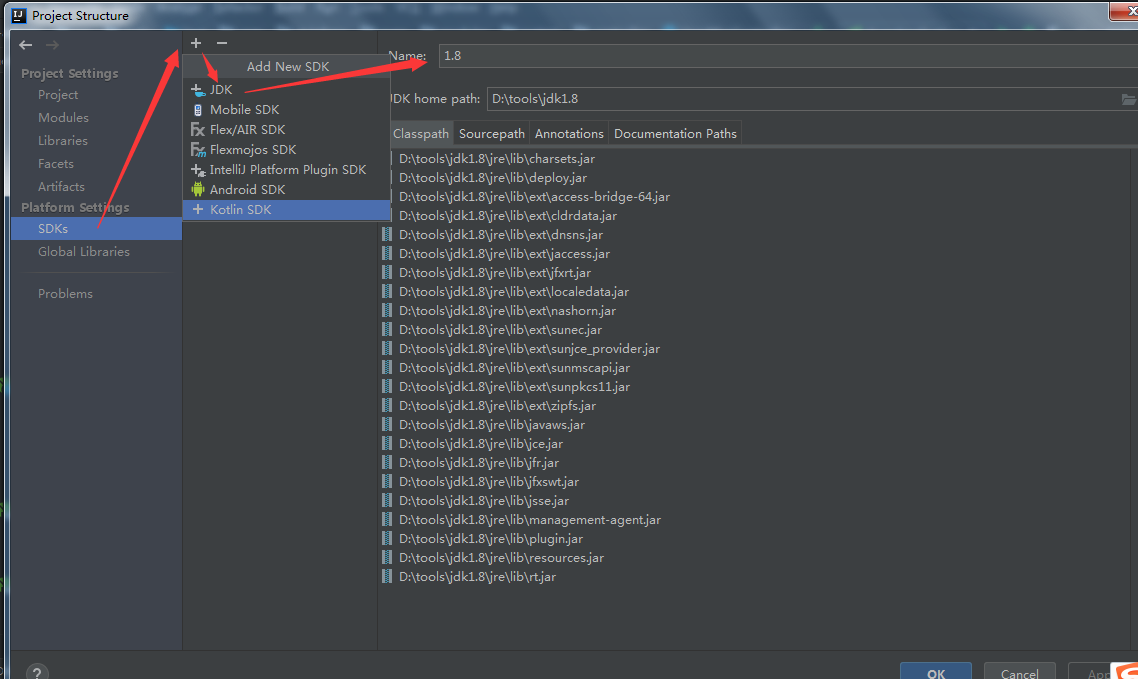Click jar icon beside zipfs.jar
This screenshot has height=679, width=1138.
coord(387,406)
